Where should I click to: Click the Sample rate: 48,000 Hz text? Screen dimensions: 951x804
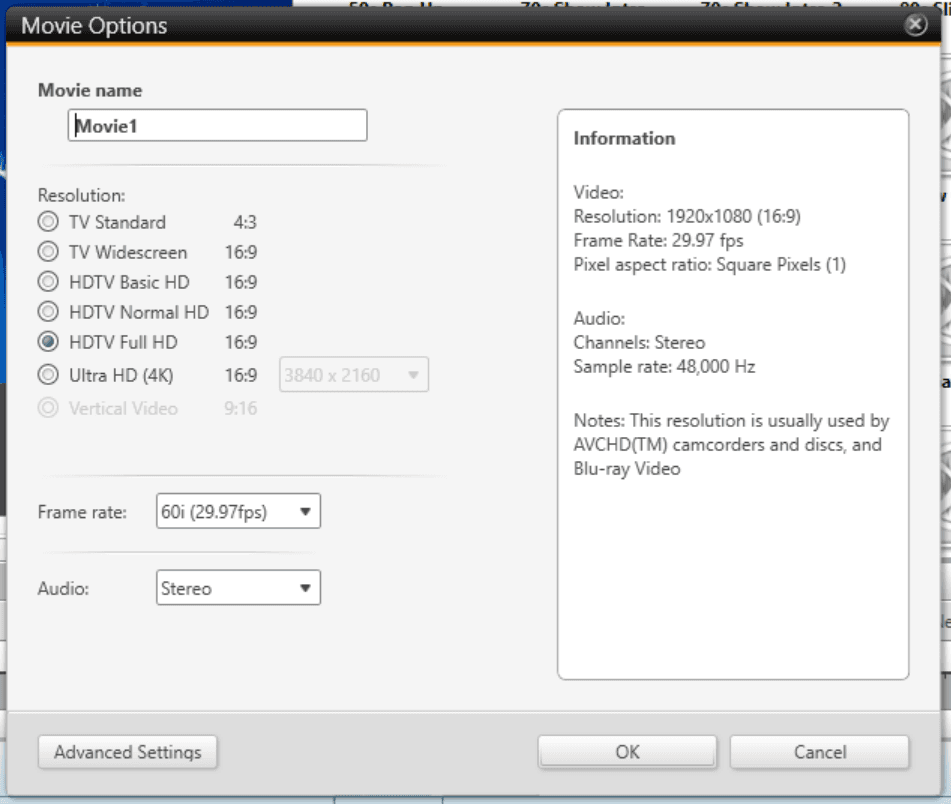[664, 367]
